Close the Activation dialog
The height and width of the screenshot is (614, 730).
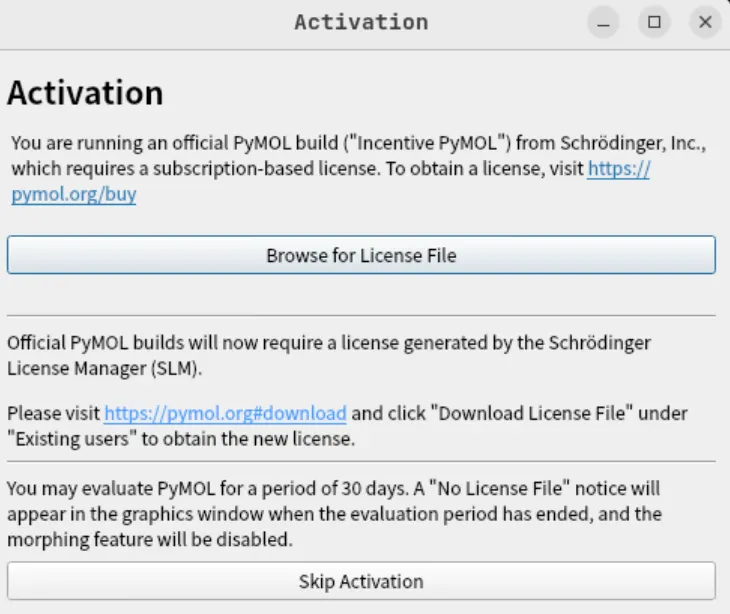[x=705, y=22]
